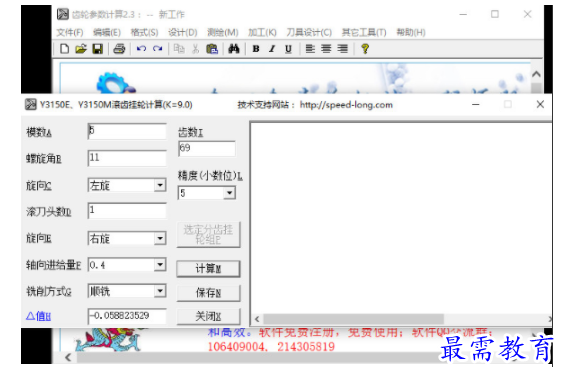Open the 设计(D) menu
Screen dimensions: 562x380
[x=182, y=32]
